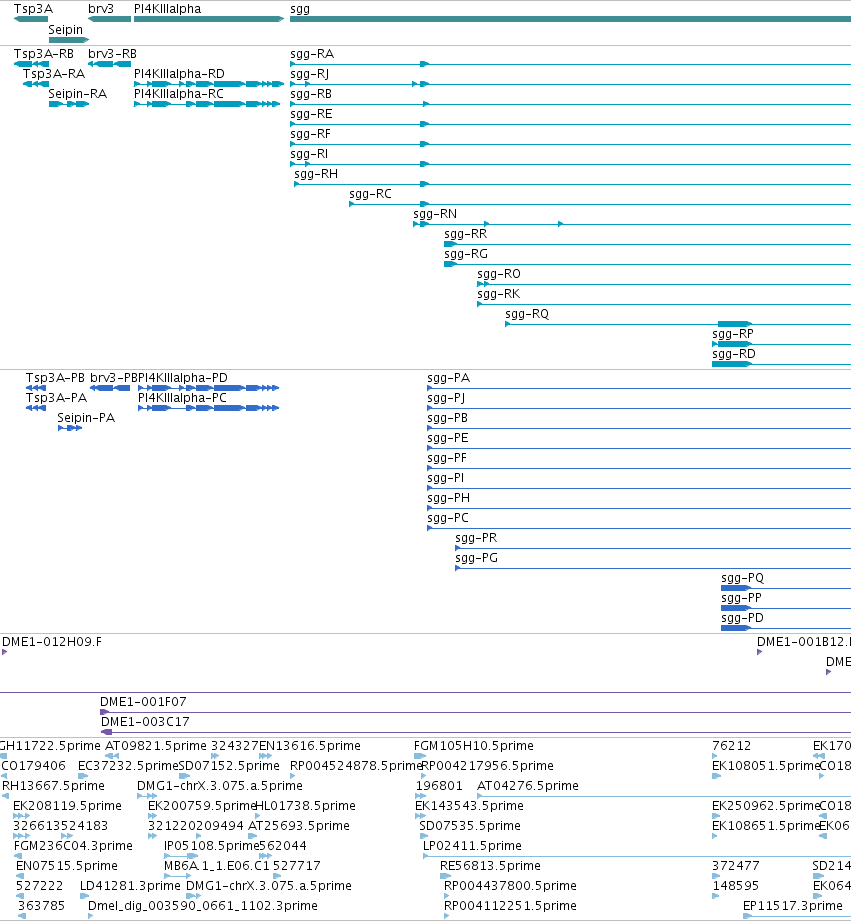The image size is (851, 921).
Task: Click the sgg-RG transcript label
Action: (x=466, y=254)
